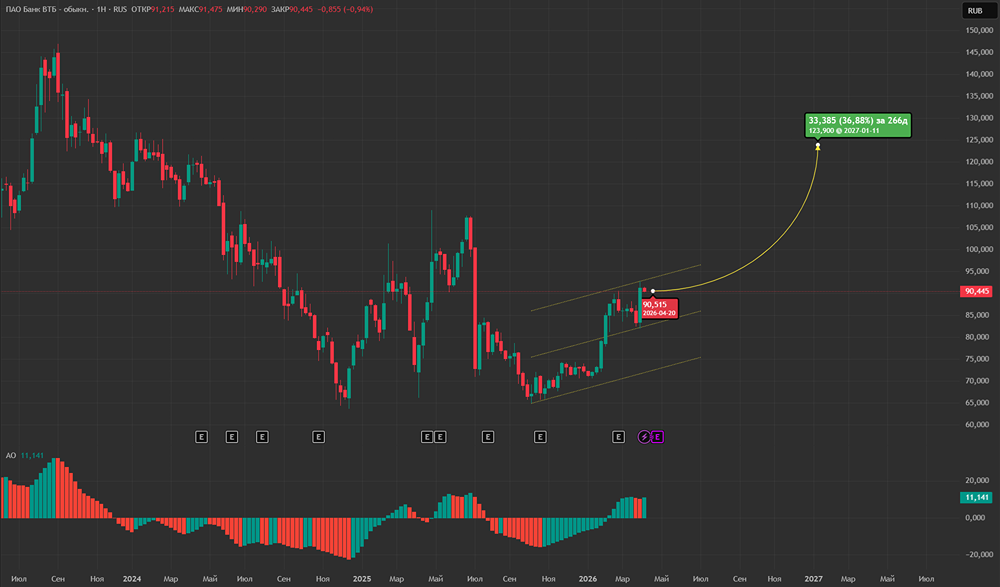Click the 125,000 price scale label

point(979,140)
